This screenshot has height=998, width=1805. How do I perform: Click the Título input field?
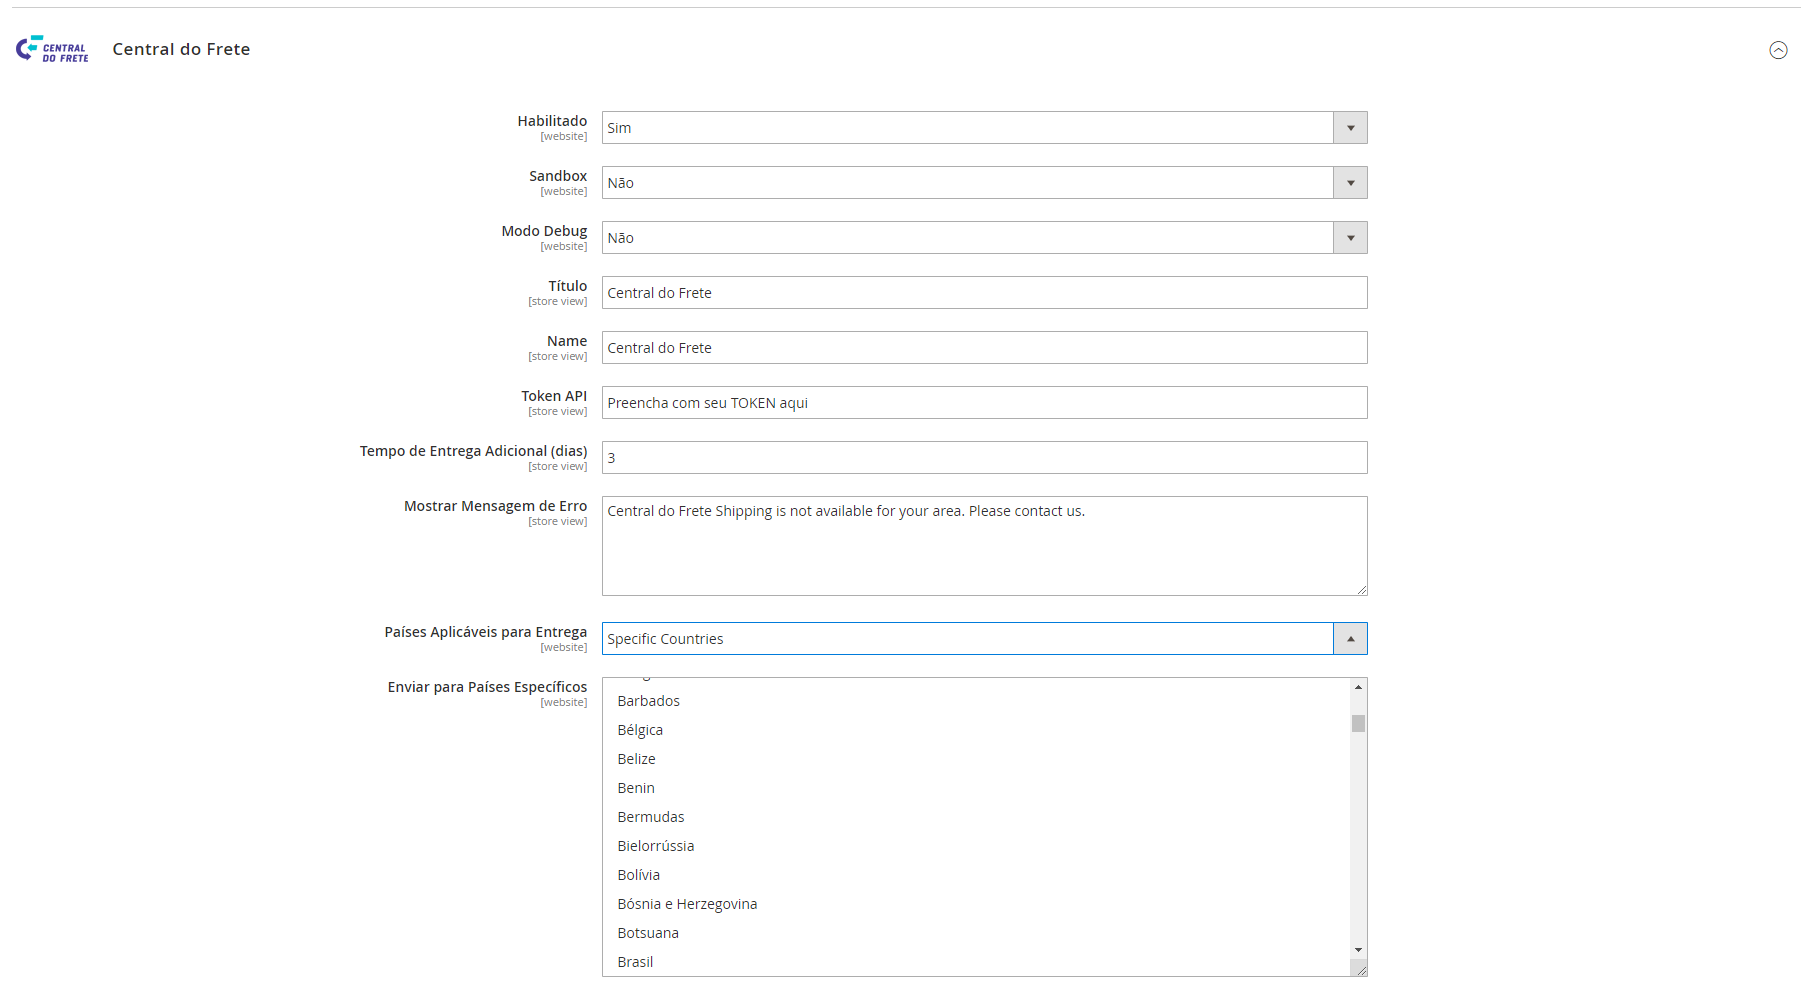[x=984, y=293]
